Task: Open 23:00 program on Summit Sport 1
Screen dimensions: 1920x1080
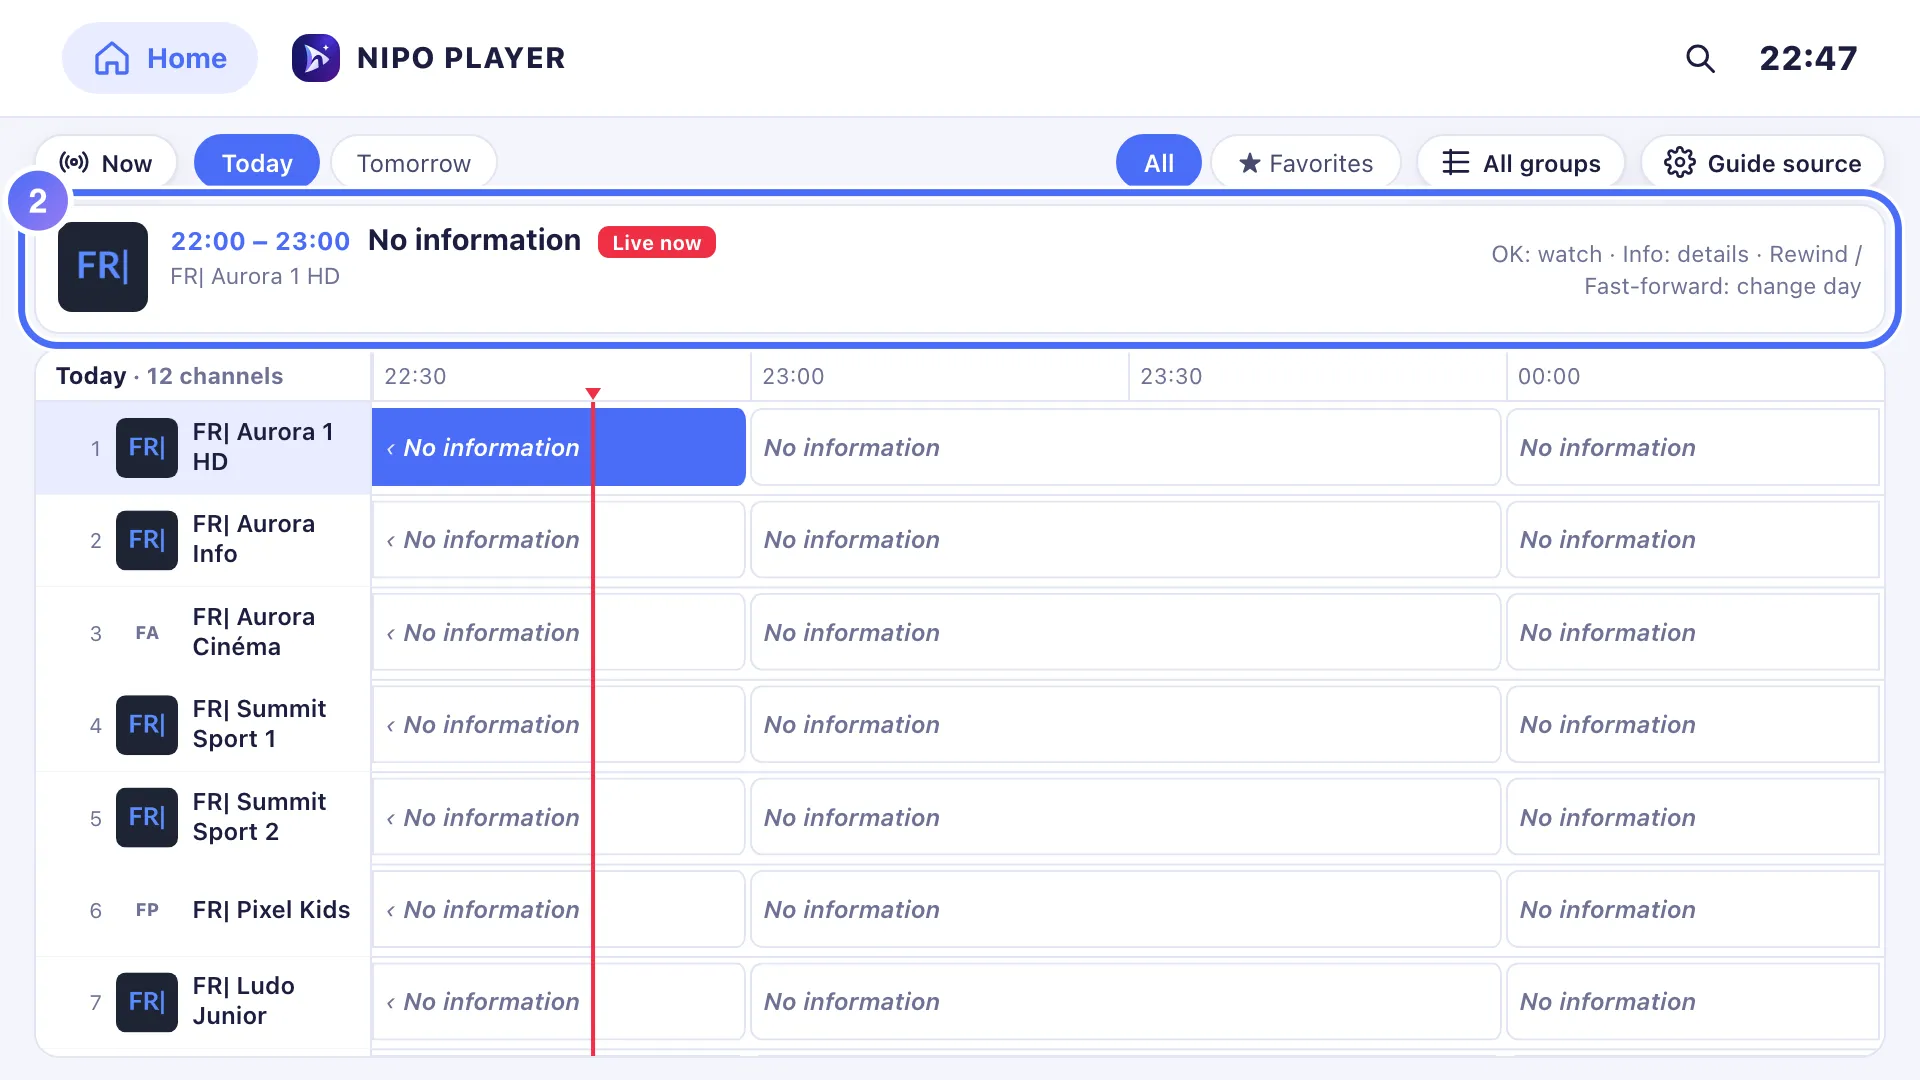Action: [x=1126, y=724]
